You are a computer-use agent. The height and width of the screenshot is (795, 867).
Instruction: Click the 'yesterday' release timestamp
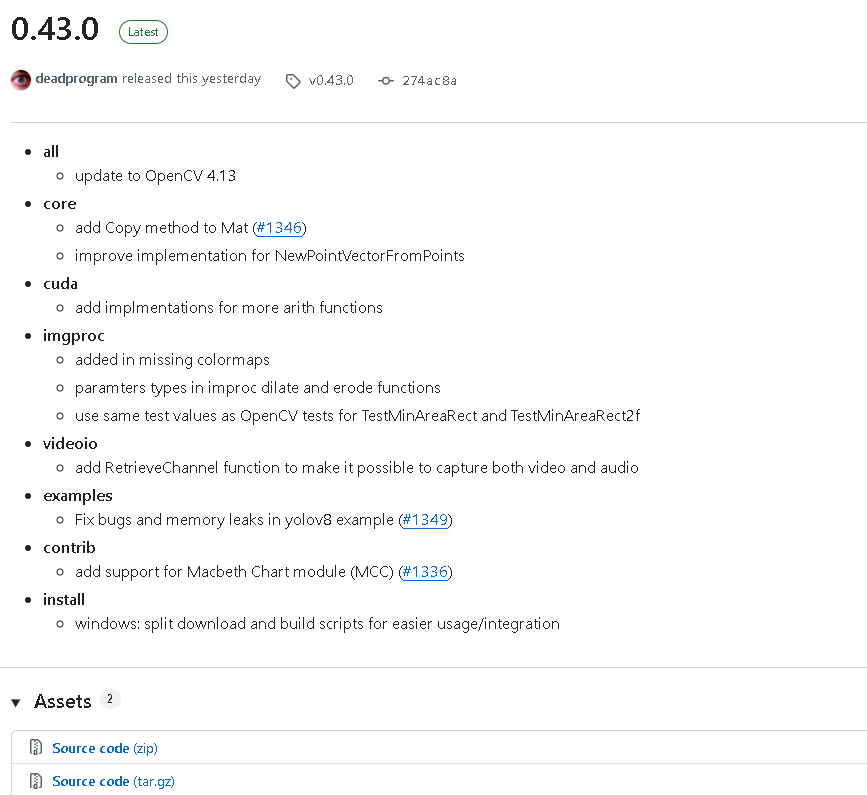pos(231,79)
